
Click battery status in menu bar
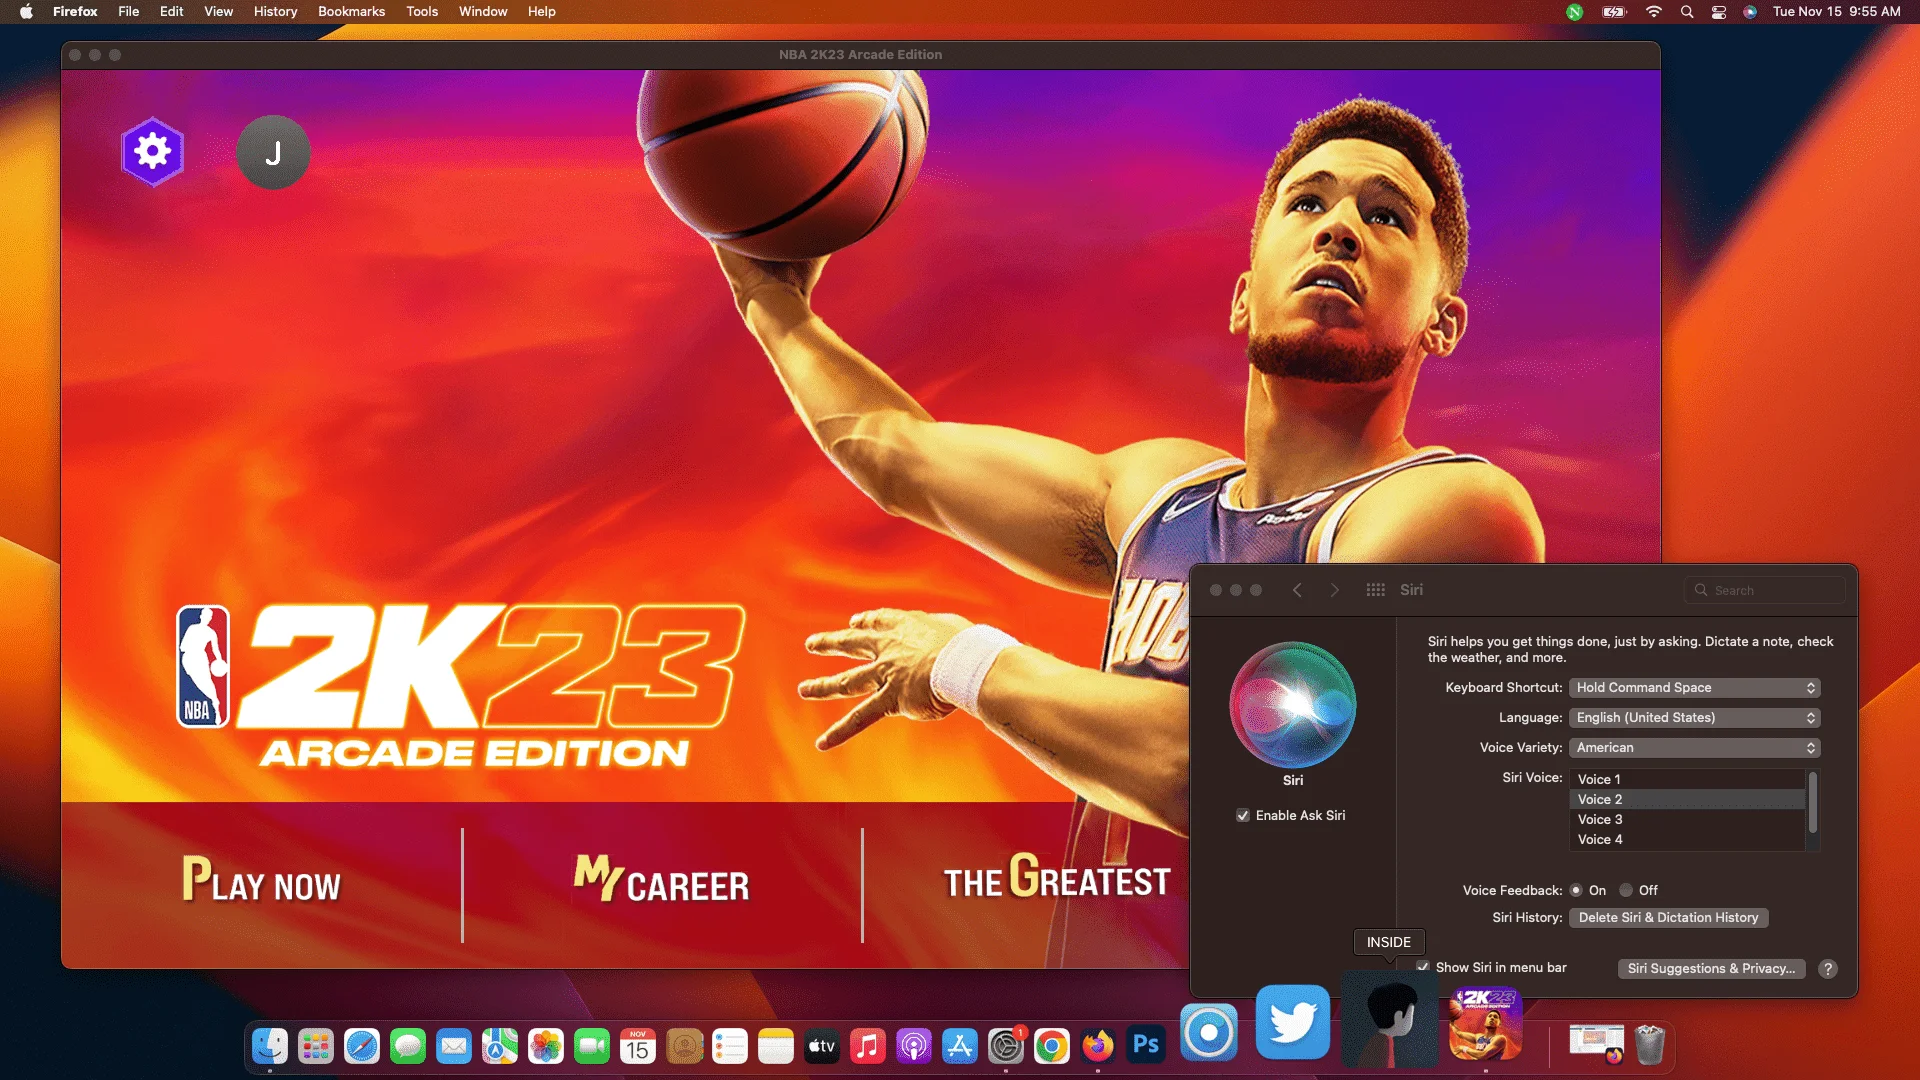click(1614, 12)
